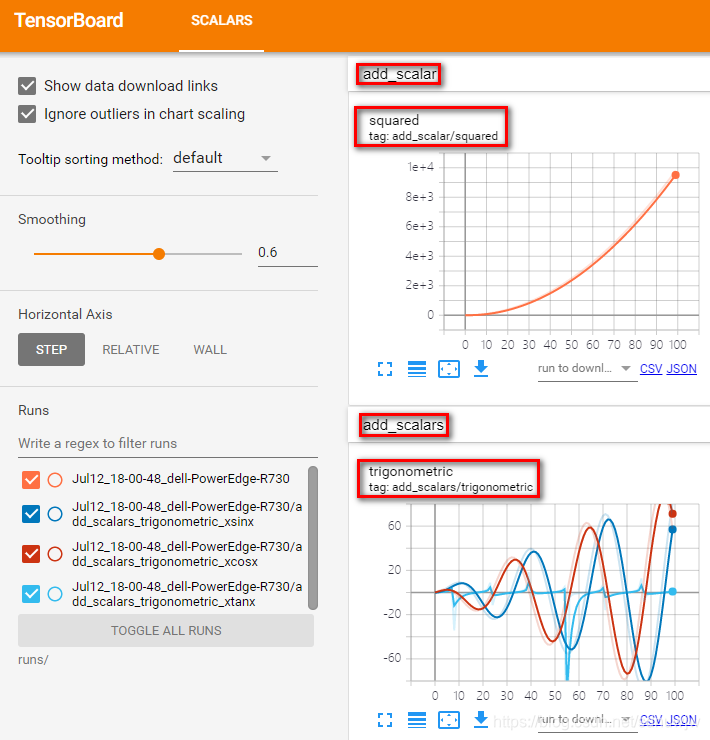Select only the dell-PowerEdge-R730 base run radio
Image resolution: width=710 pixels, height=740 pixels.
click(x=55, y=479)
